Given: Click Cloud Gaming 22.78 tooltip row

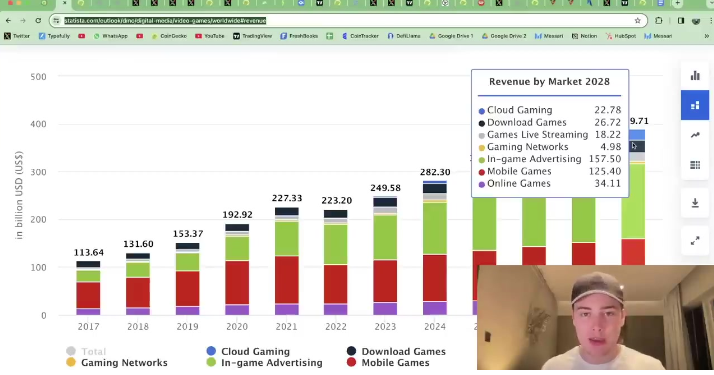Looking at the screenshot, I should pyautogui.click(x=550, y=110).
